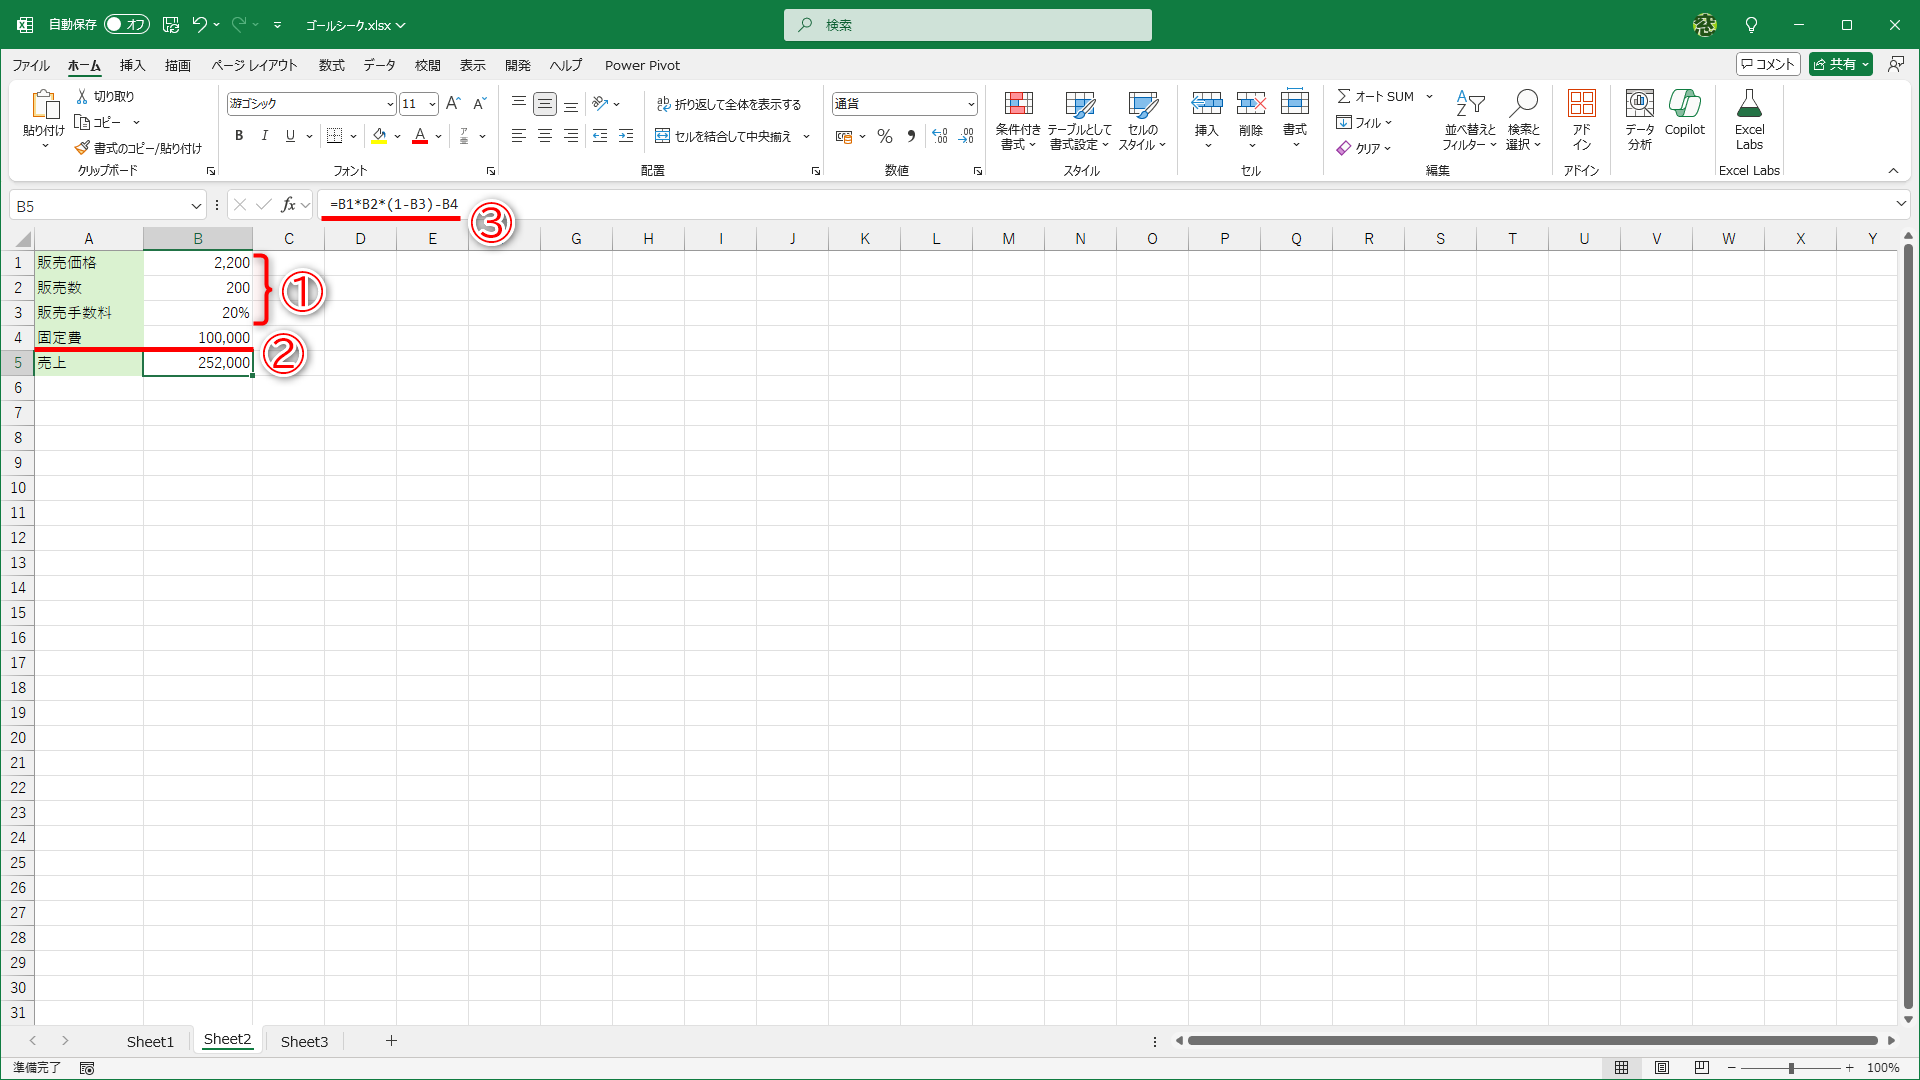This screenshot has height=1080, width=1920.
Task: Toggle Wrap Text for the selected cell
Action: [x=729, y=104]
